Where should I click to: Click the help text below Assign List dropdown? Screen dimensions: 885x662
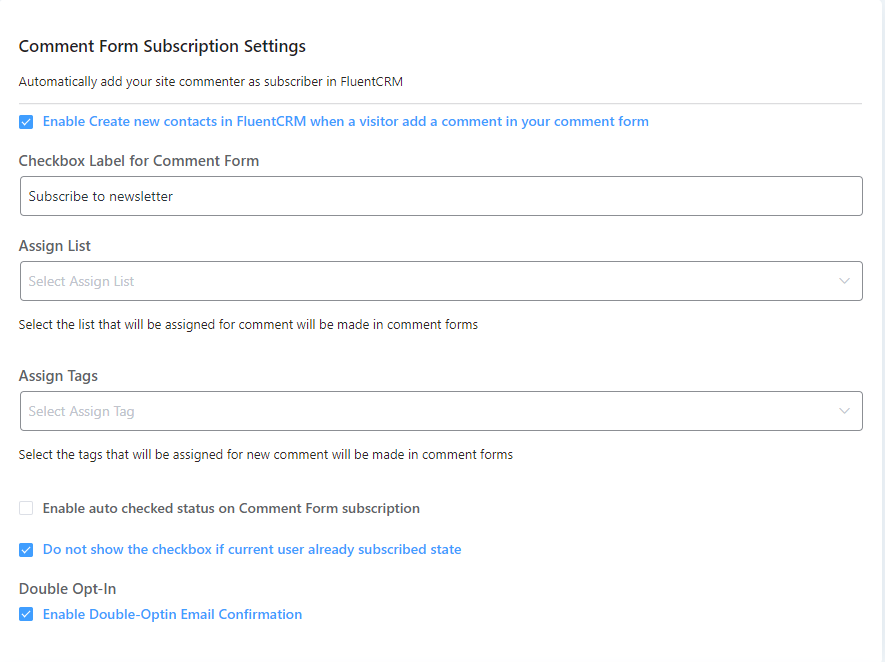248,324
